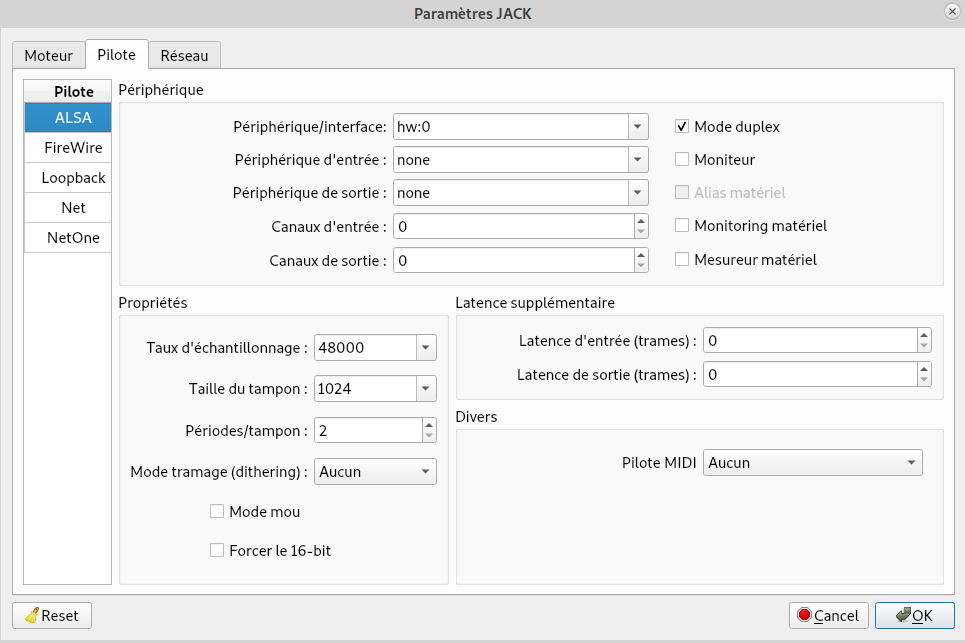Close the Paramètres JACK dialog window
Viewport: 965px width, 643px height.
click(x=950, y=11)
